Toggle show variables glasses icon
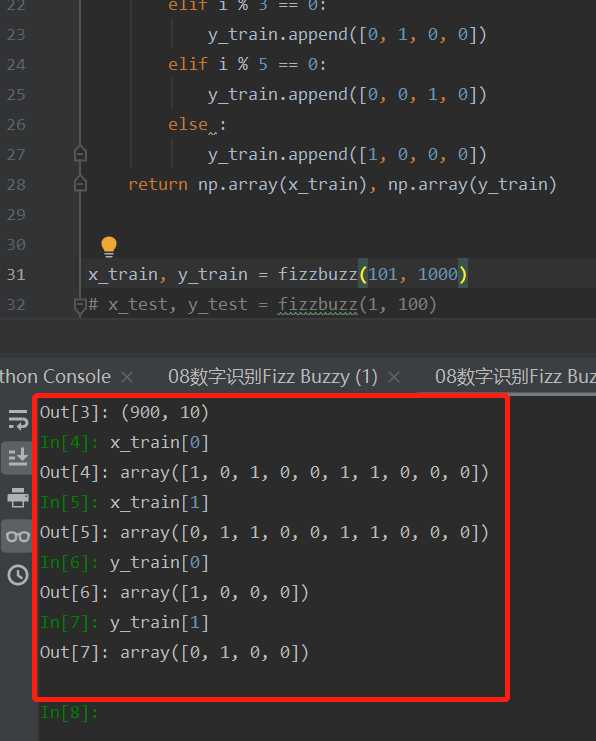Image resolution: width=596 pixels, height=741 pixels. (x=18, y=536)
